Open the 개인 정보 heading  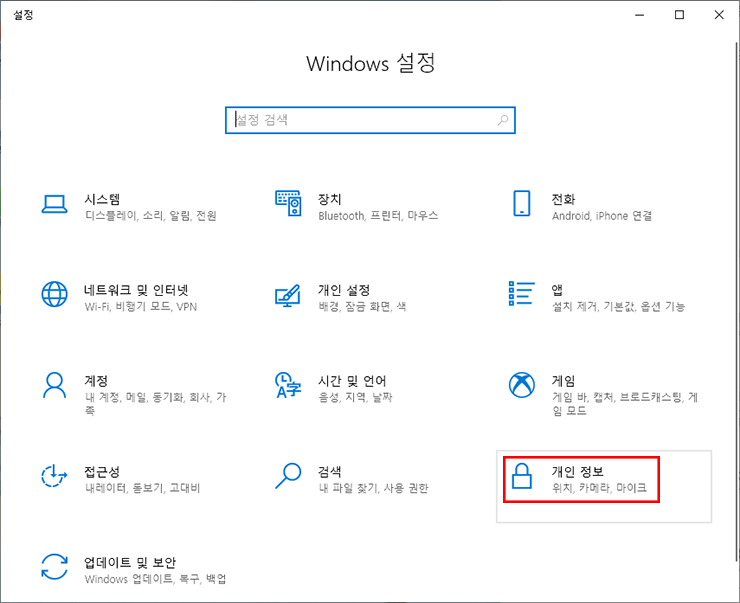click(578, 471)
